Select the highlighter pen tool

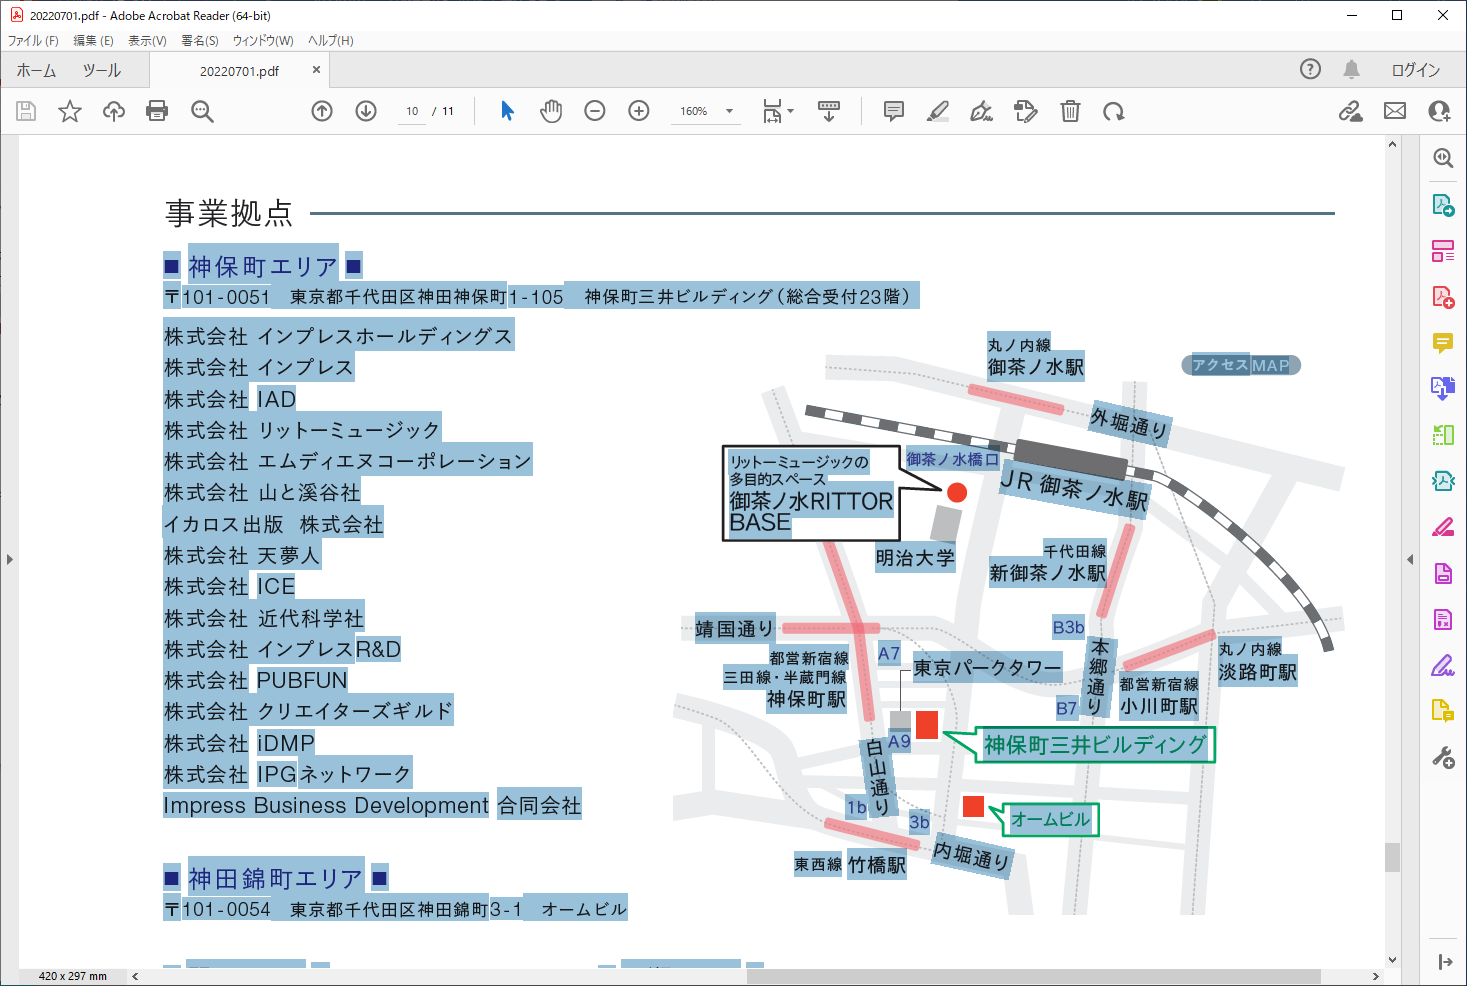[x=938, y=111]
